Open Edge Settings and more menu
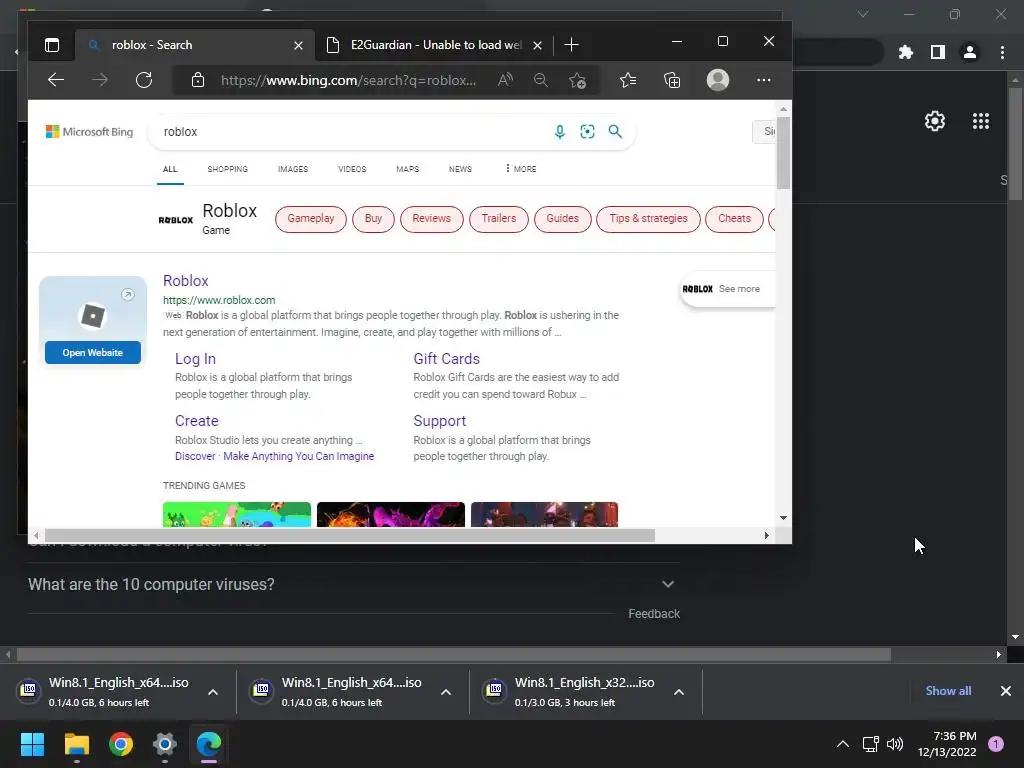This screenshot has height=768, width=1024. 763,80
